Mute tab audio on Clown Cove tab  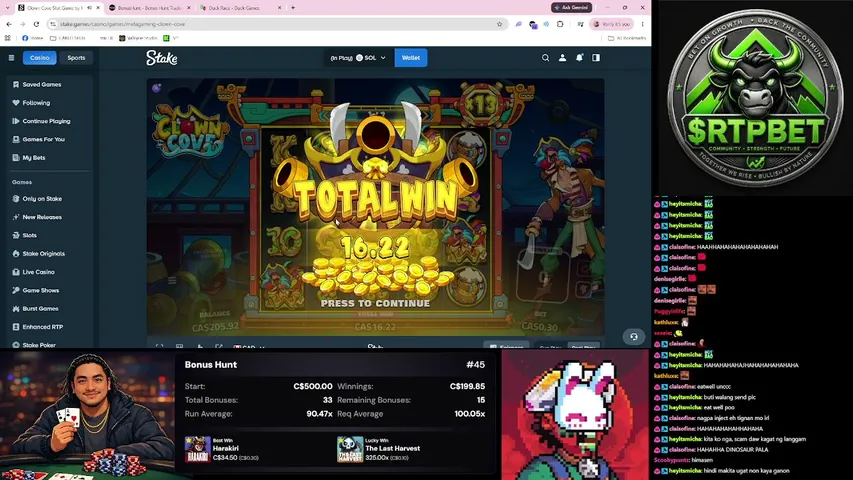[89, 8]
